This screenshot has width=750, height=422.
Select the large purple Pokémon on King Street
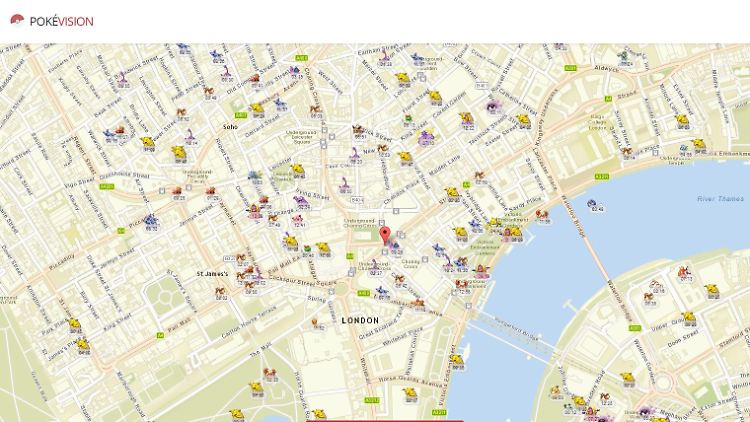425,137
